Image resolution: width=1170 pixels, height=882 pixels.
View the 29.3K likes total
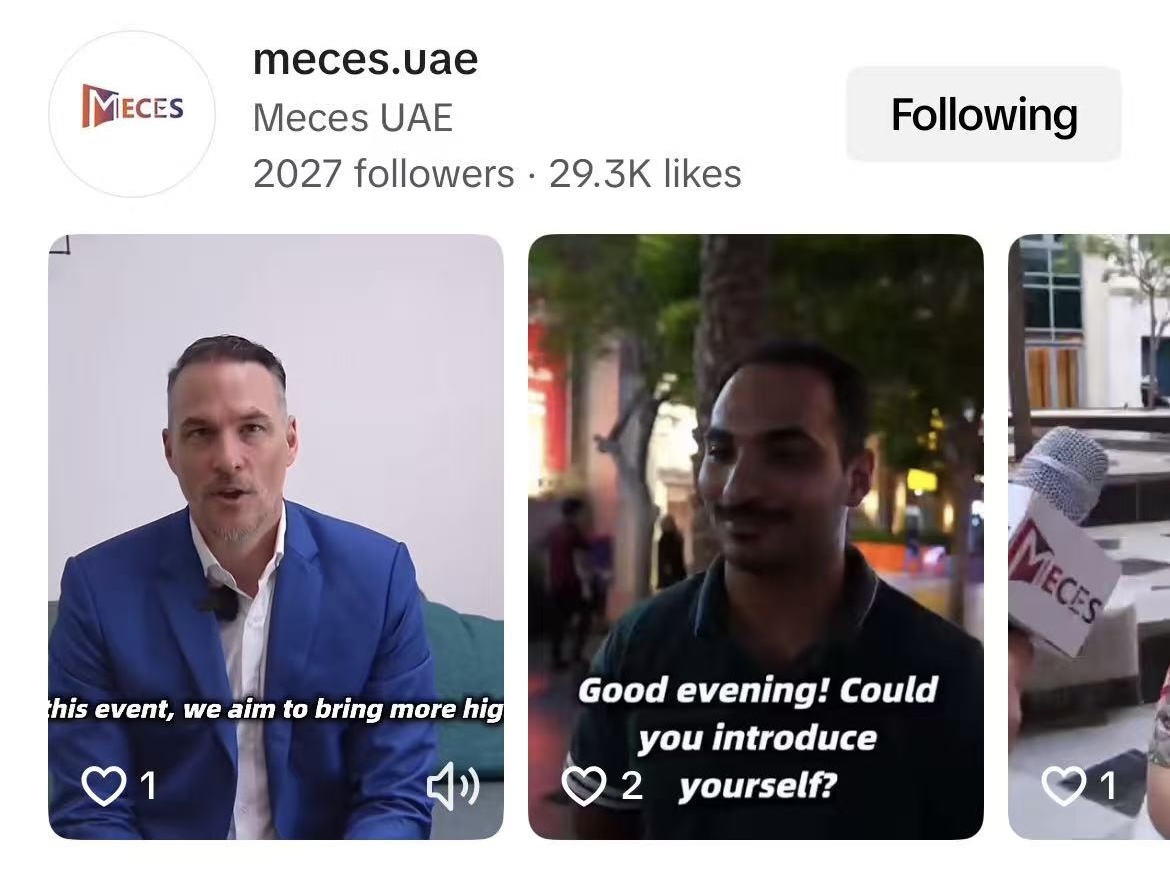[x=645, y=174]
